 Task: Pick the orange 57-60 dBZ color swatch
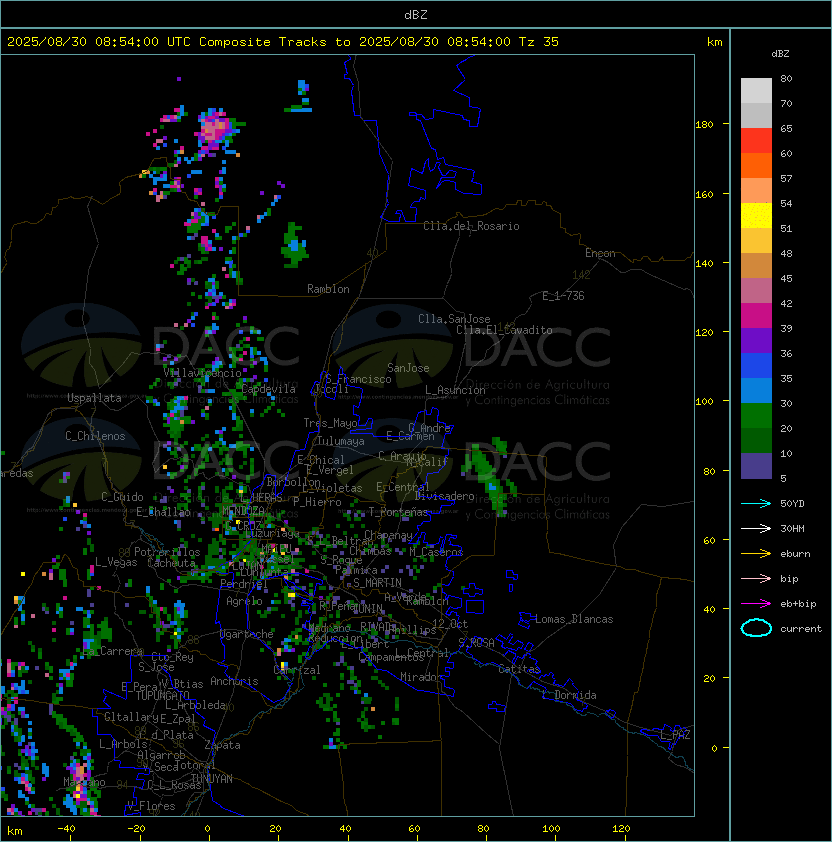click(756, 165)
